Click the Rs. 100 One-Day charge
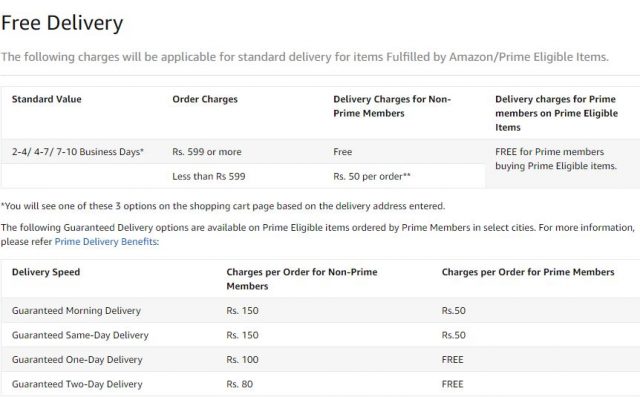The width and height of the screenshot is (640, 397). tap(242, 359)
